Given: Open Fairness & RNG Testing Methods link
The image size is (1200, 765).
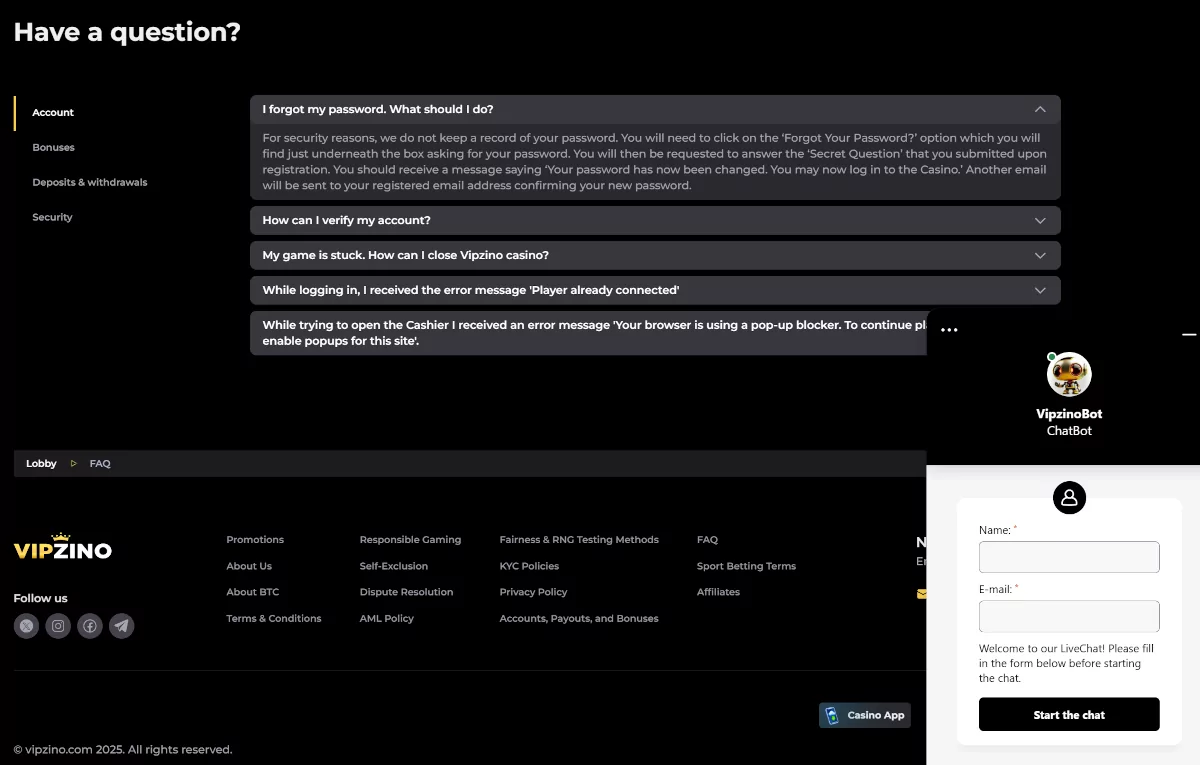Looking at the screenshot, I should point(579,540).
